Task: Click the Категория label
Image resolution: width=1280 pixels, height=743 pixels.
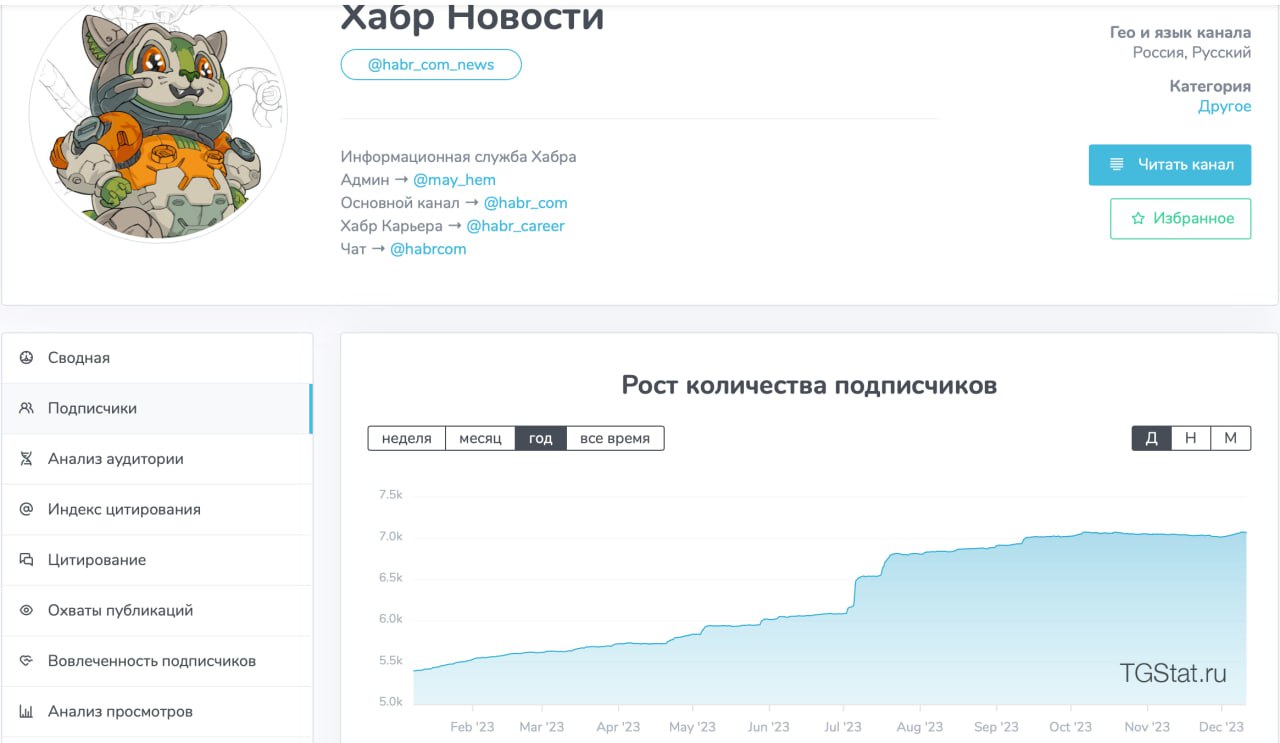Action: click(1210, 86)
